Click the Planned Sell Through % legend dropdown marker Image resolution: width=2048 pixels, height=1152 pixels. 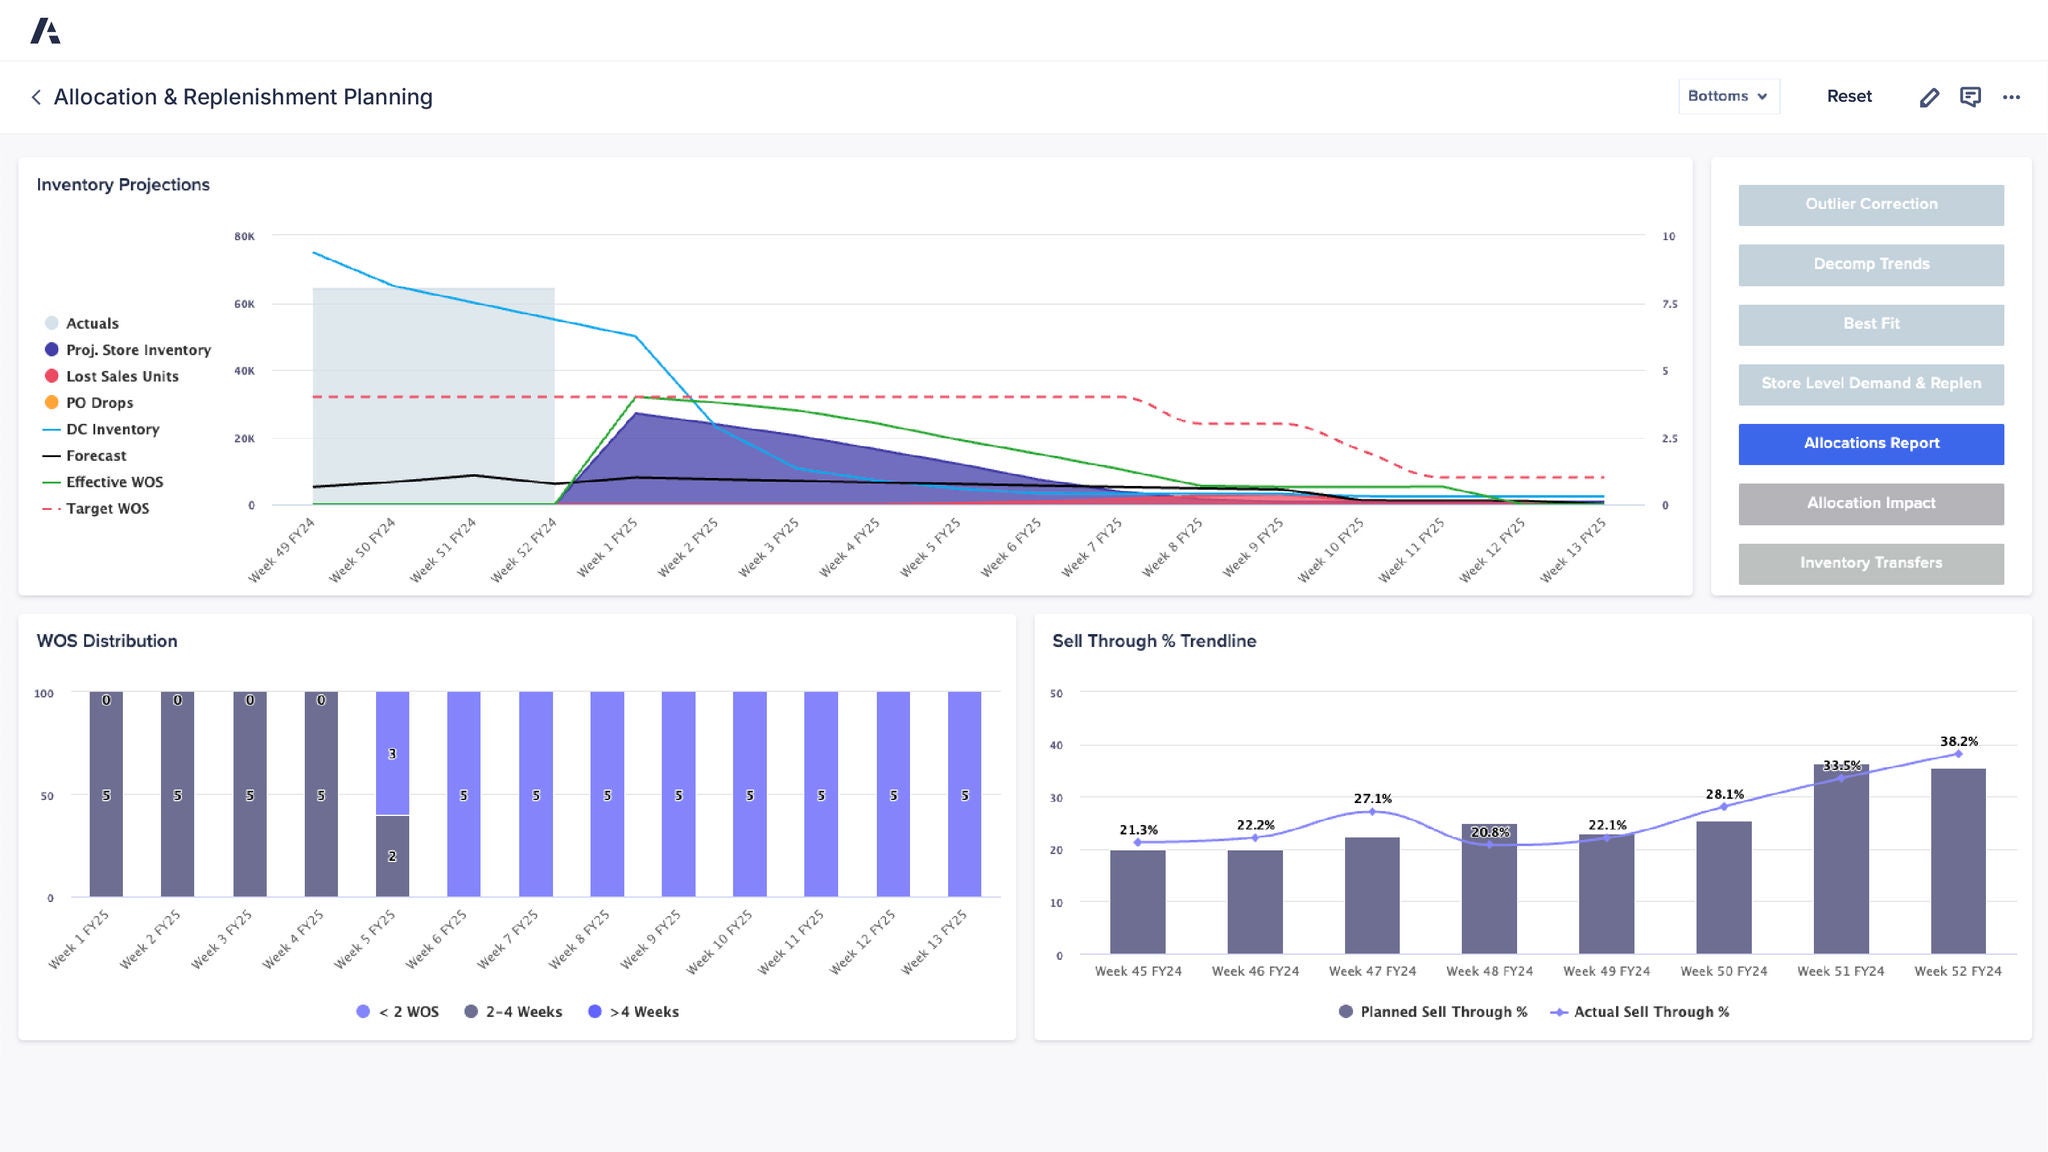click(1345, 1012)
